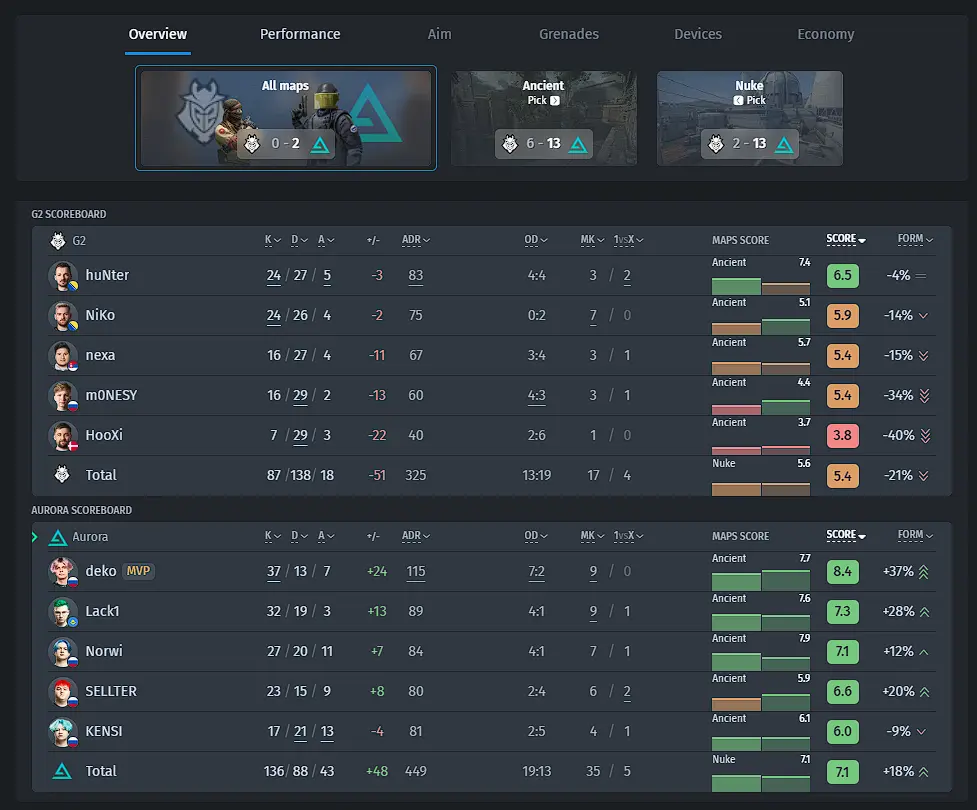Sort G2 scoreboard by MK
Screen dimensions: 977x810
point(592,240)
